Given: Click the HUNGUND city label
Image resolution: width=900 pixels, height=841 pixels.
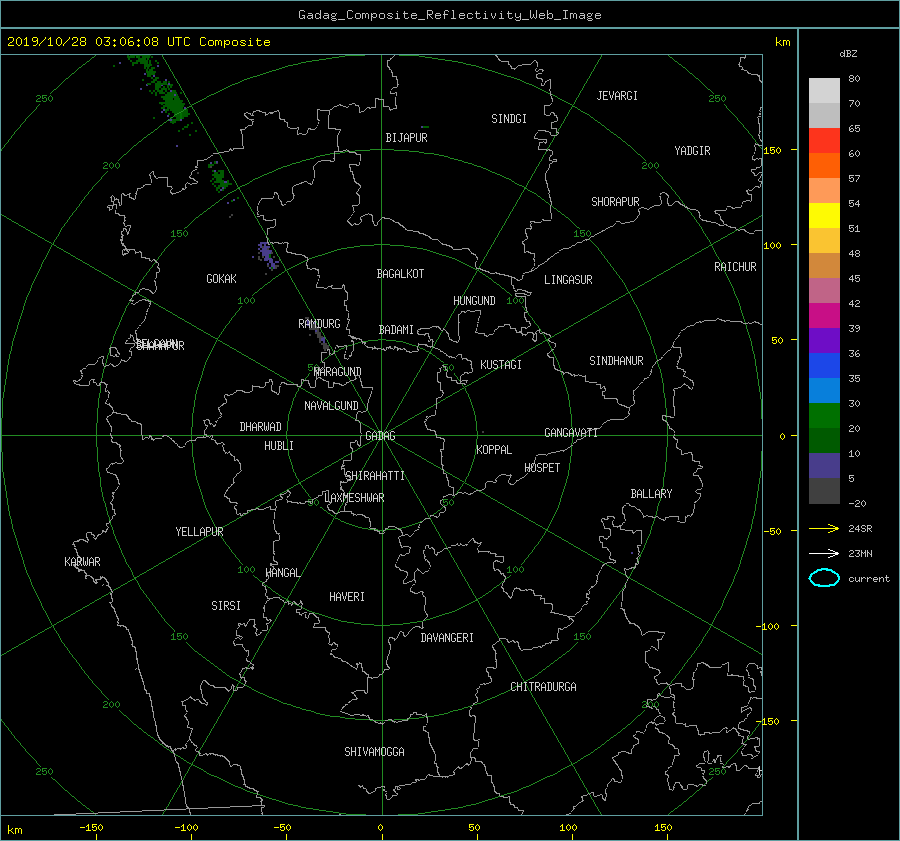Looking at the screenshot, I should coord(474,301).
